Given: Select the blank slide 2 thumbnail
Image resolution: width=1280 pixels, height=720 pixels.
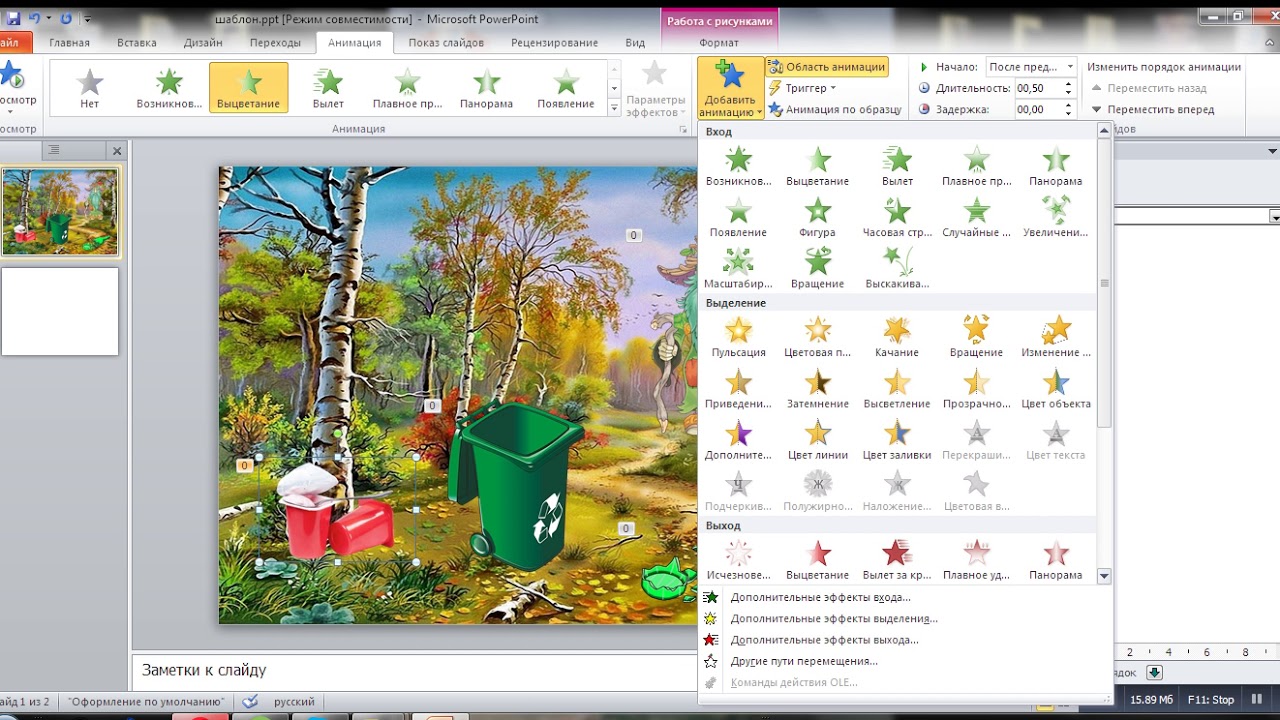Looking at the screenshot, I should tap(60, 311).
